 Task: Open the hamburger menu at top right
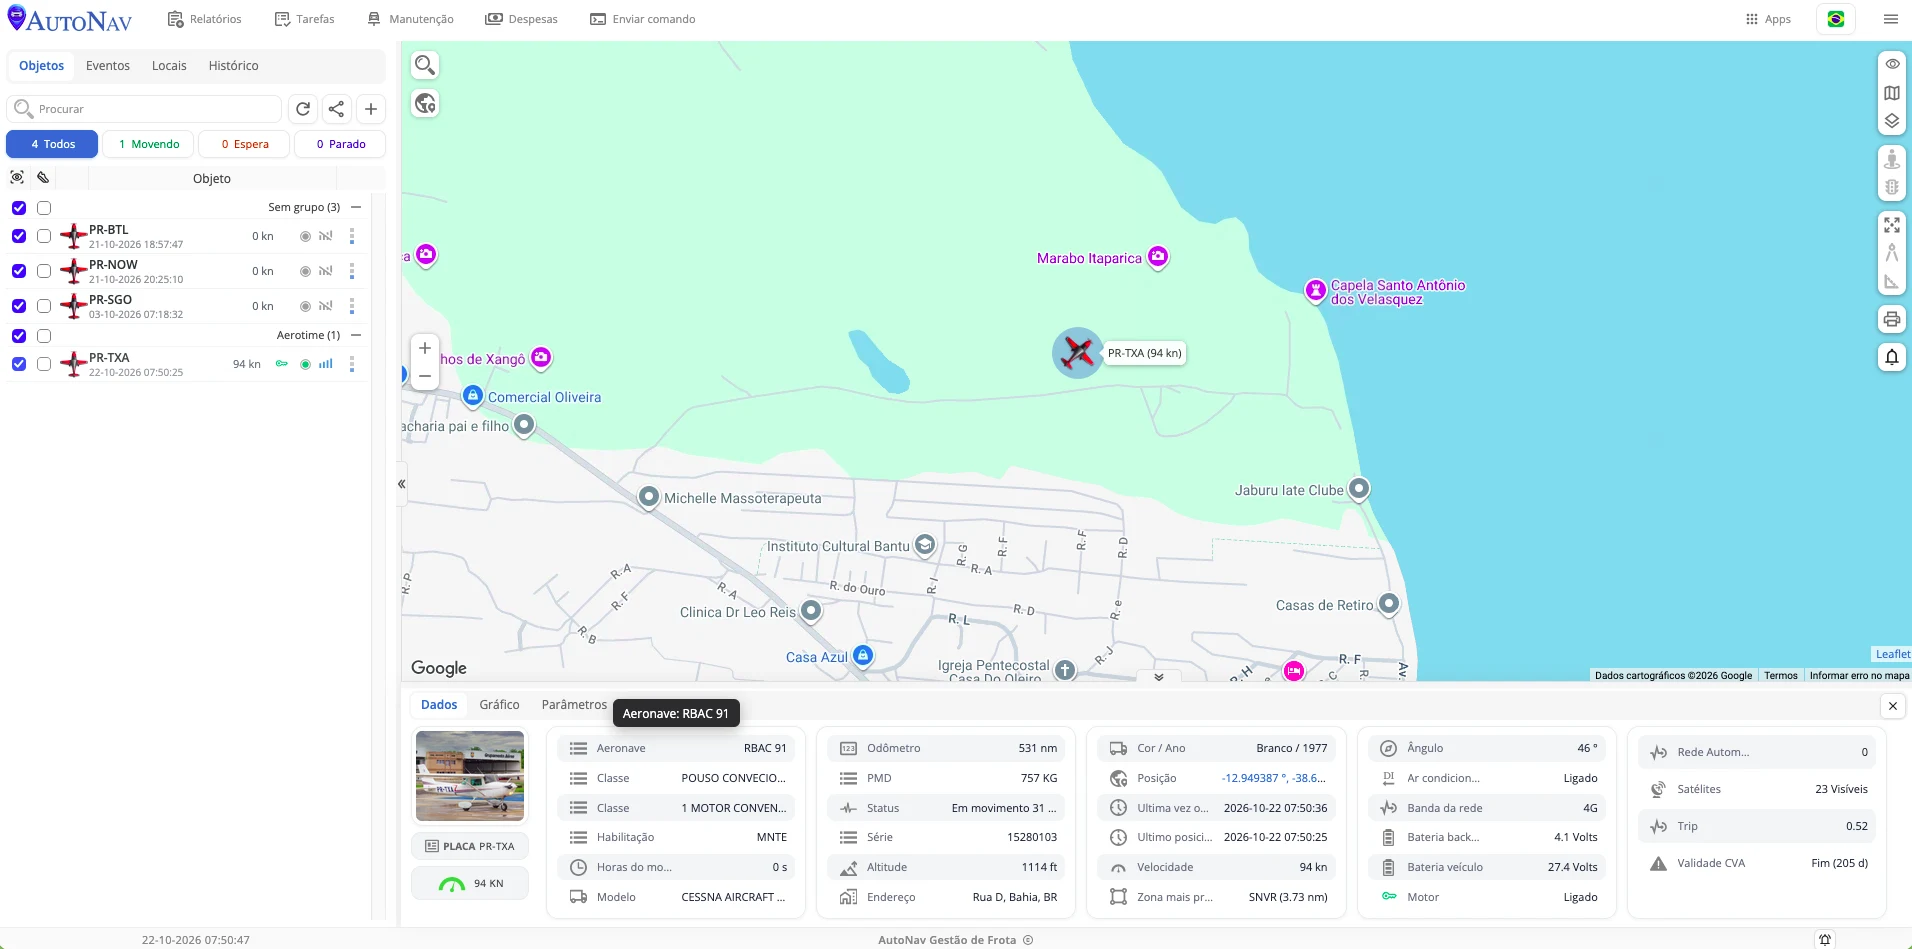[1890, 19]
